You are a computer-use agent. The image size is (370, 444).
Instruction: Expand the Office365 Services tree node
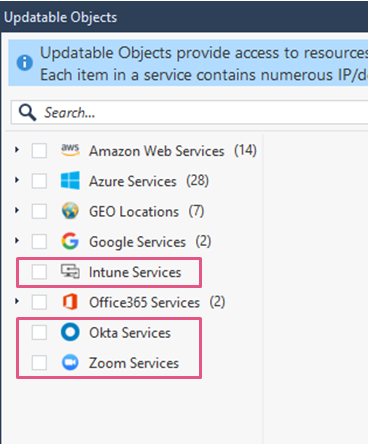tap(17, 301)
